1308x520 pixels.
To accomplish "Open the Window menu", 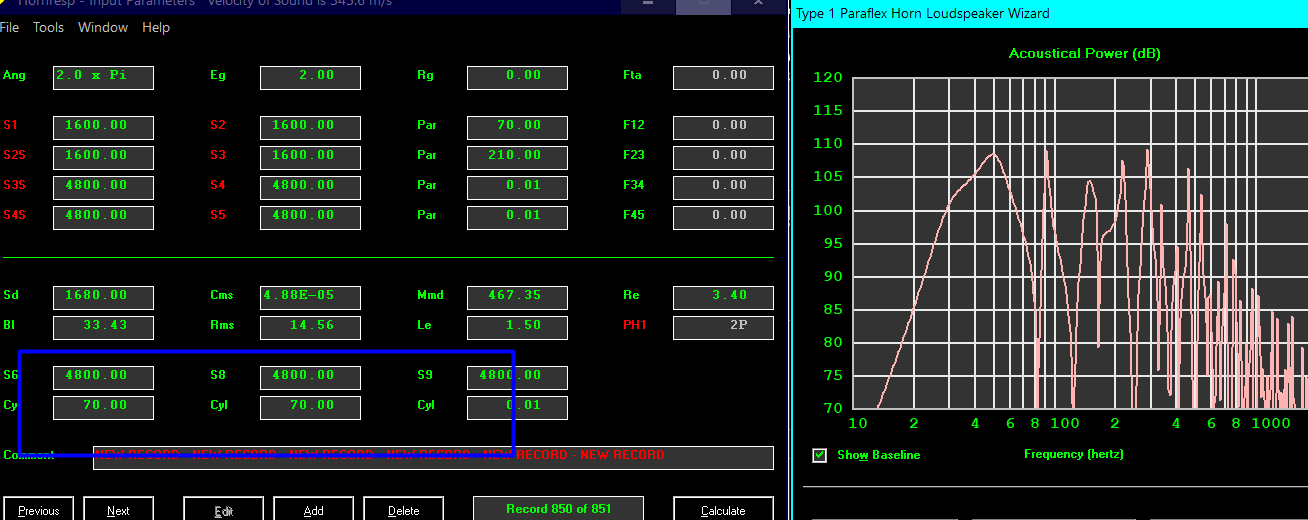I will 103,27.
